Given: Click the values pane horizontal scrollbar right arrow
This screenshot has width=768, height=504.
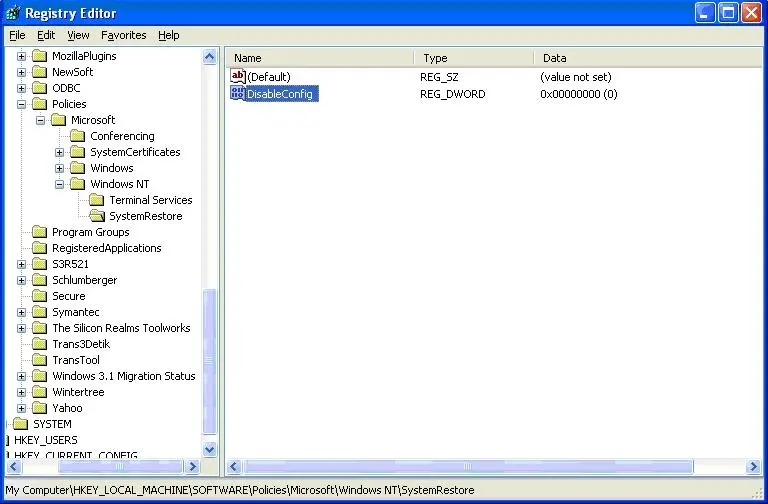Looking at the screenshot, I should click(753, 467).
